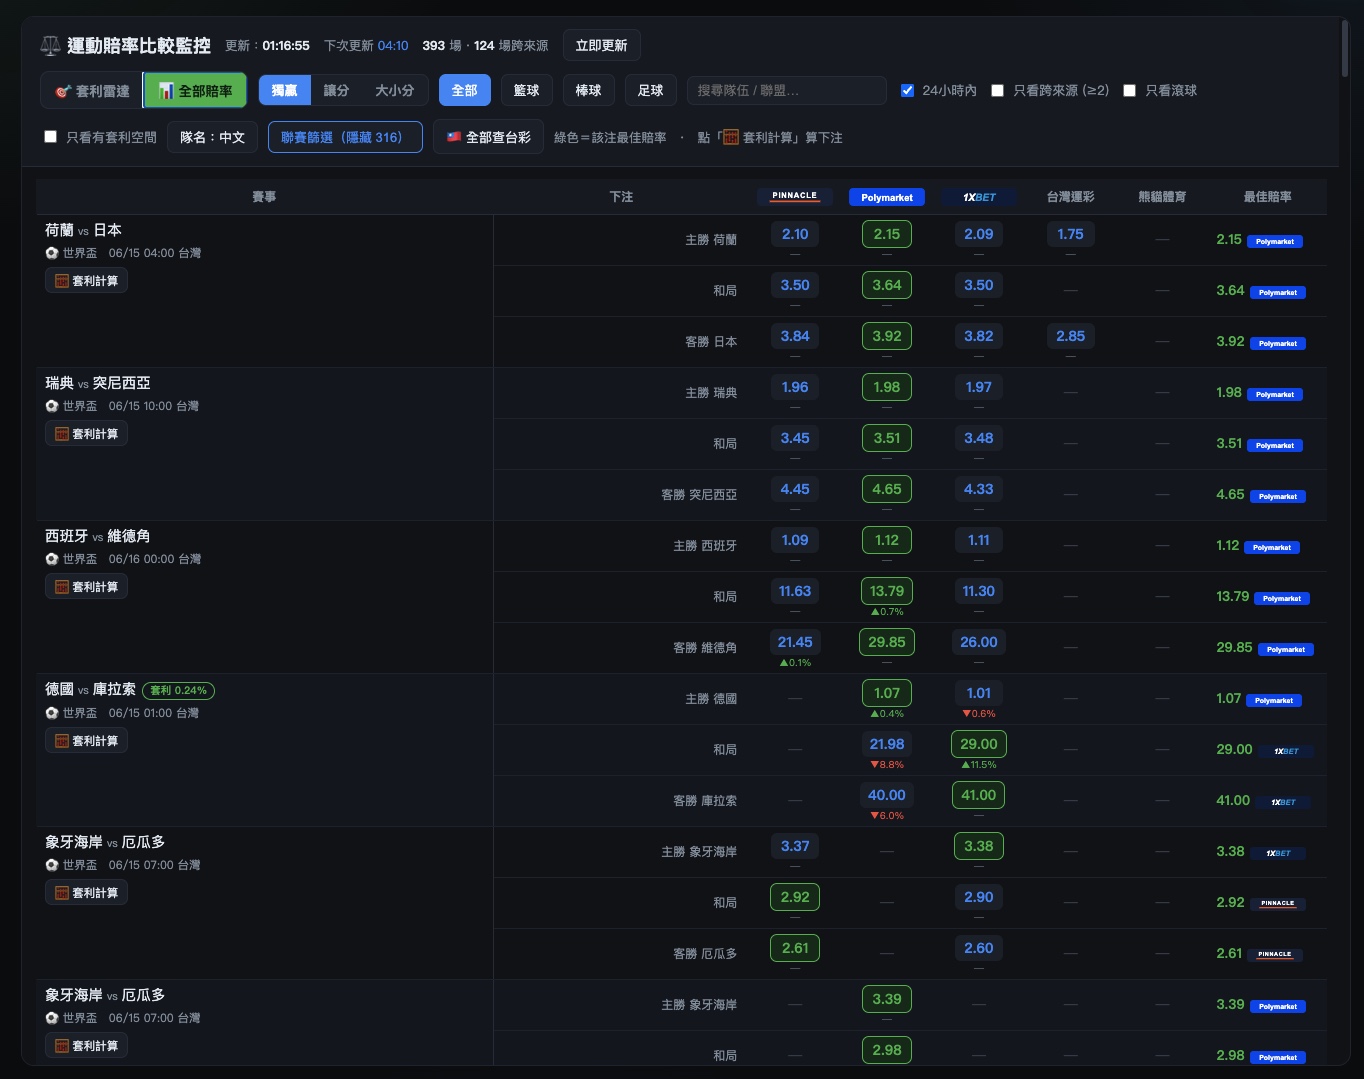Focus the 搜尋隊伍 / 聯盟 search field
Screen dimensions: 1364x1079
[x=787, y=90]
